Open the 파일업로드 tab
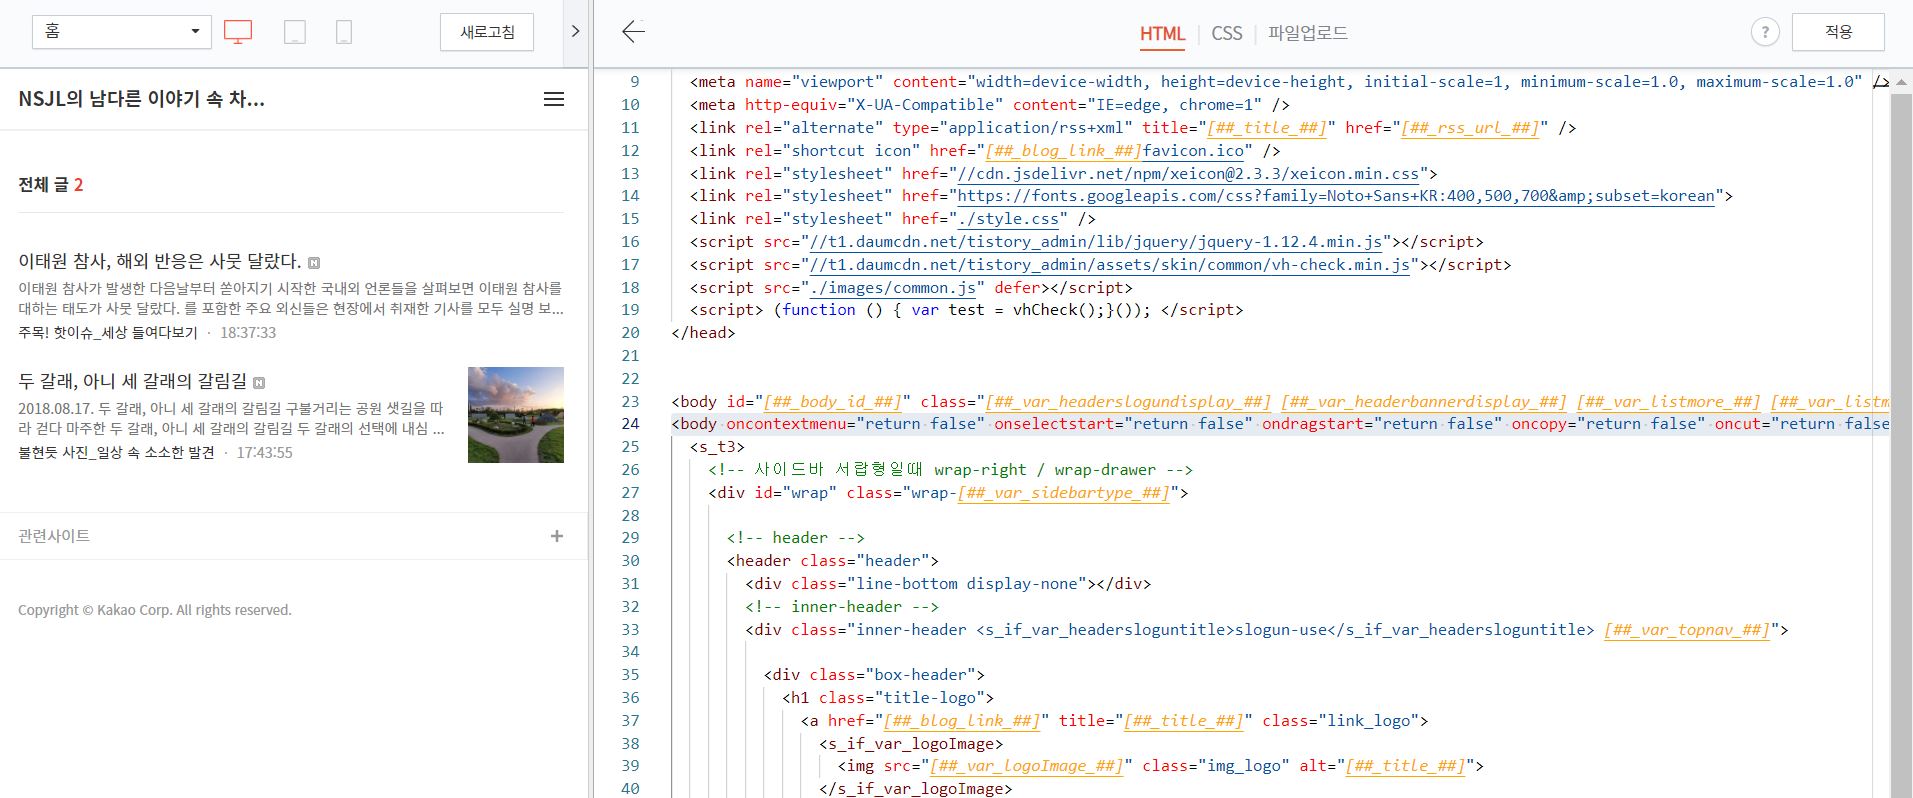1913x798 pixels. click(1308, 33)
